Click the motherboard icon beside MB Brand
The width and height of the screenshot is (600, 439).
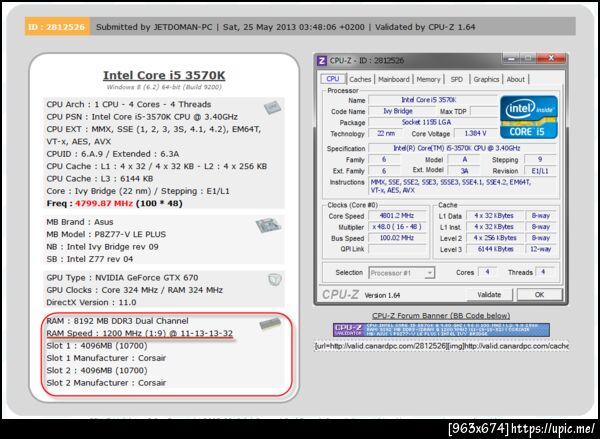coord(268,225)
